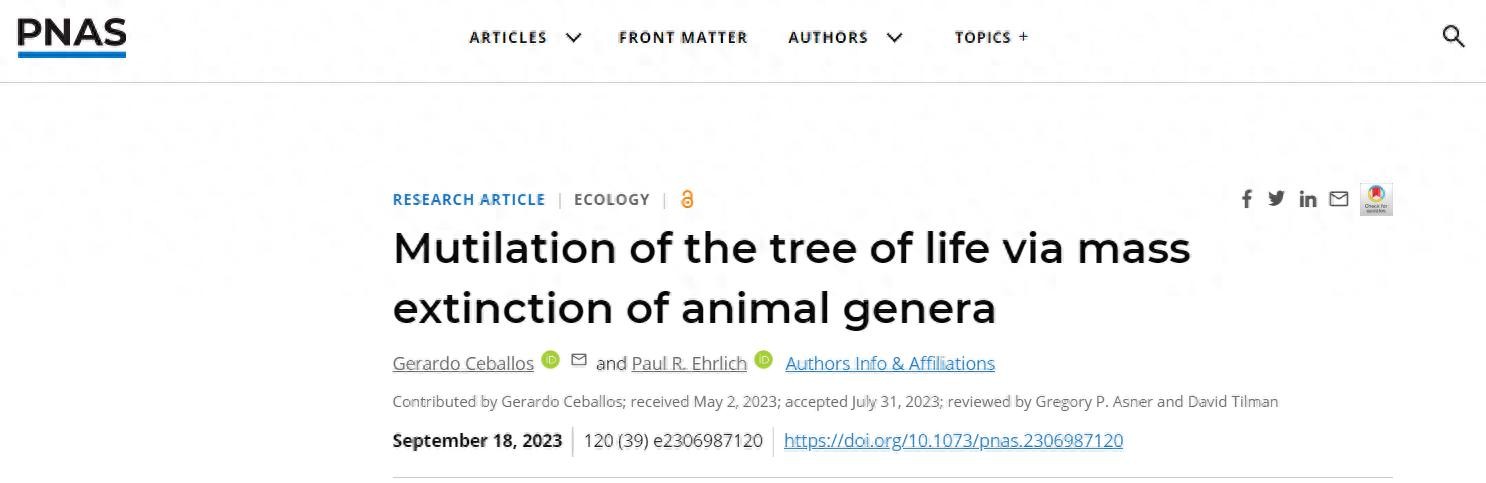
Task: Click author name Paul R. Ehrlich
Action: click(689, 363)
